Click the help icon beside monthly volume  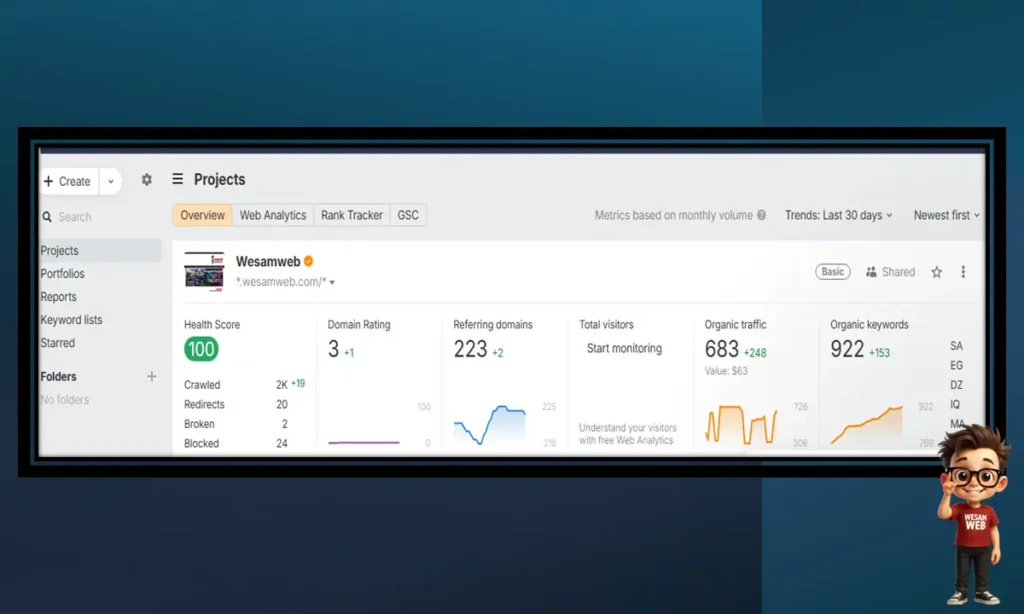coord(762,215)
